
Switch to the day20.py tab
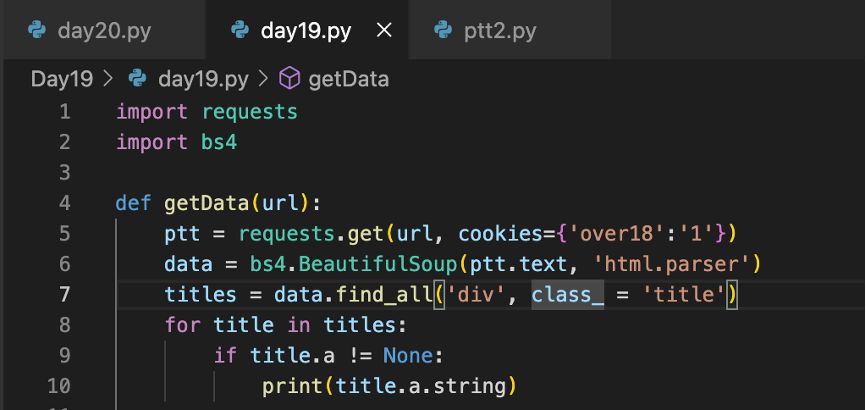[104, 30]
